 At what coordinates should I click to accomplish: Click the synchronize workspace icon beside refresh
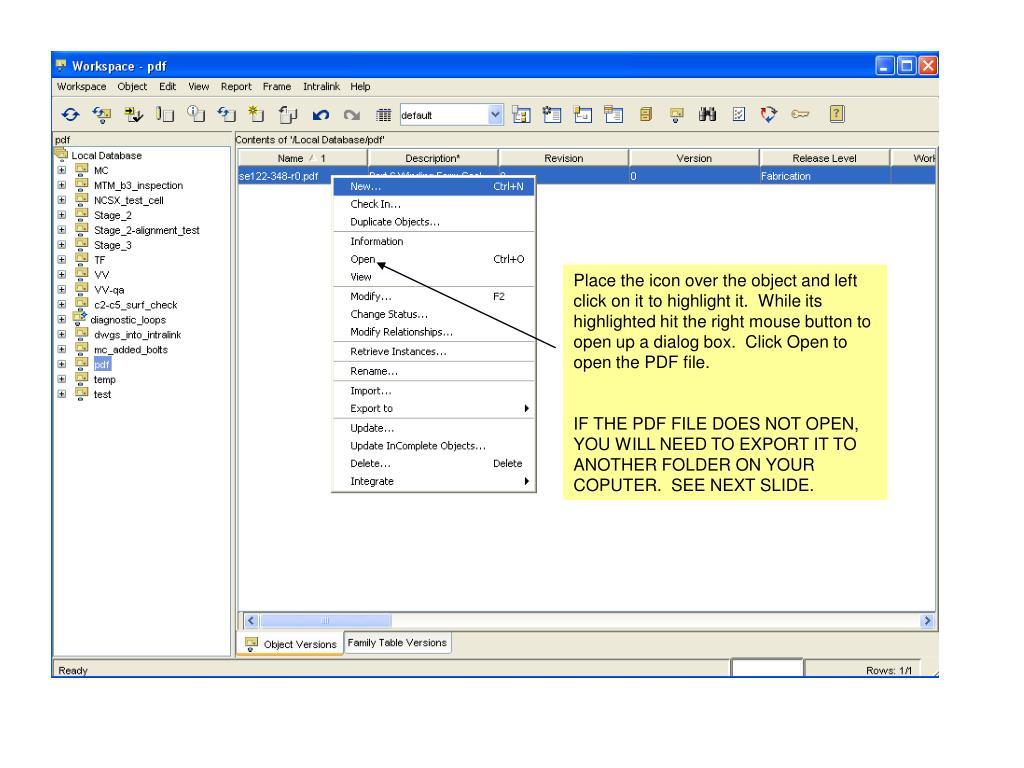coord(101,115)
